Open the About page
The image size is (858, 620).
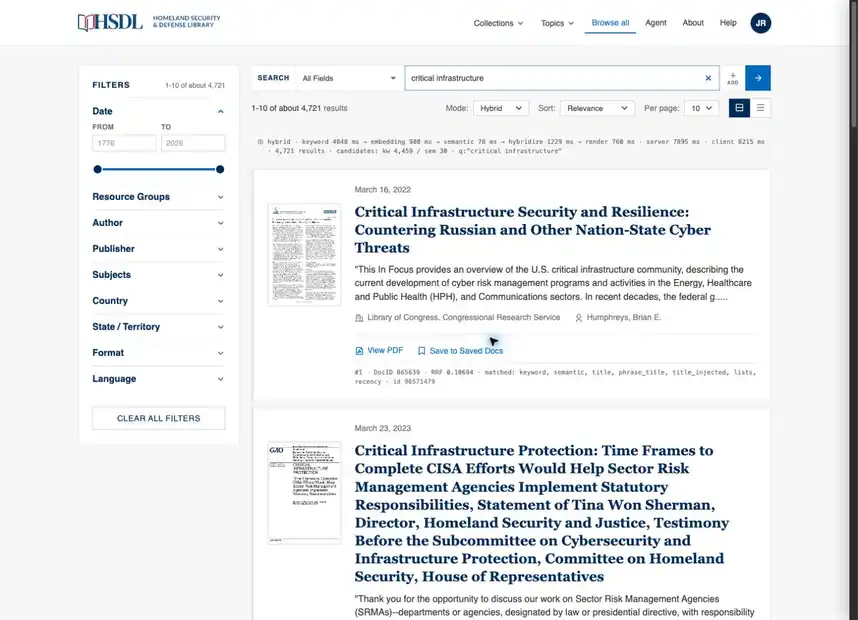pos(693,22)
